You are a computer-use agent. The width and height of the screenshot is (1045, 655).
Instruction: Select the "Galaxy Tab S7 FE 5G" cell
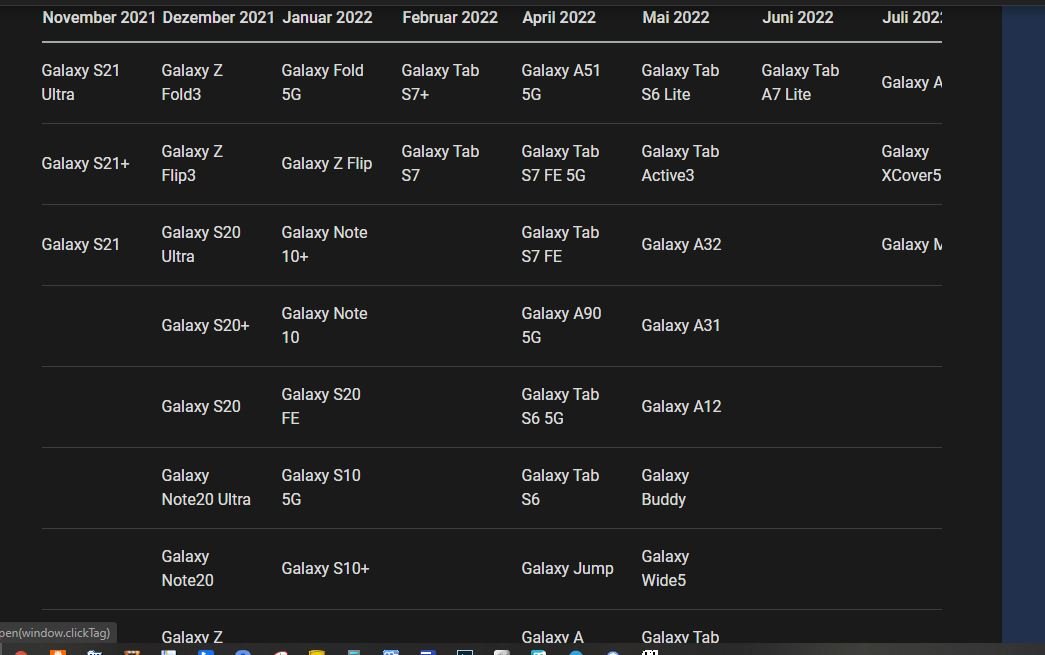pos(560,164)
